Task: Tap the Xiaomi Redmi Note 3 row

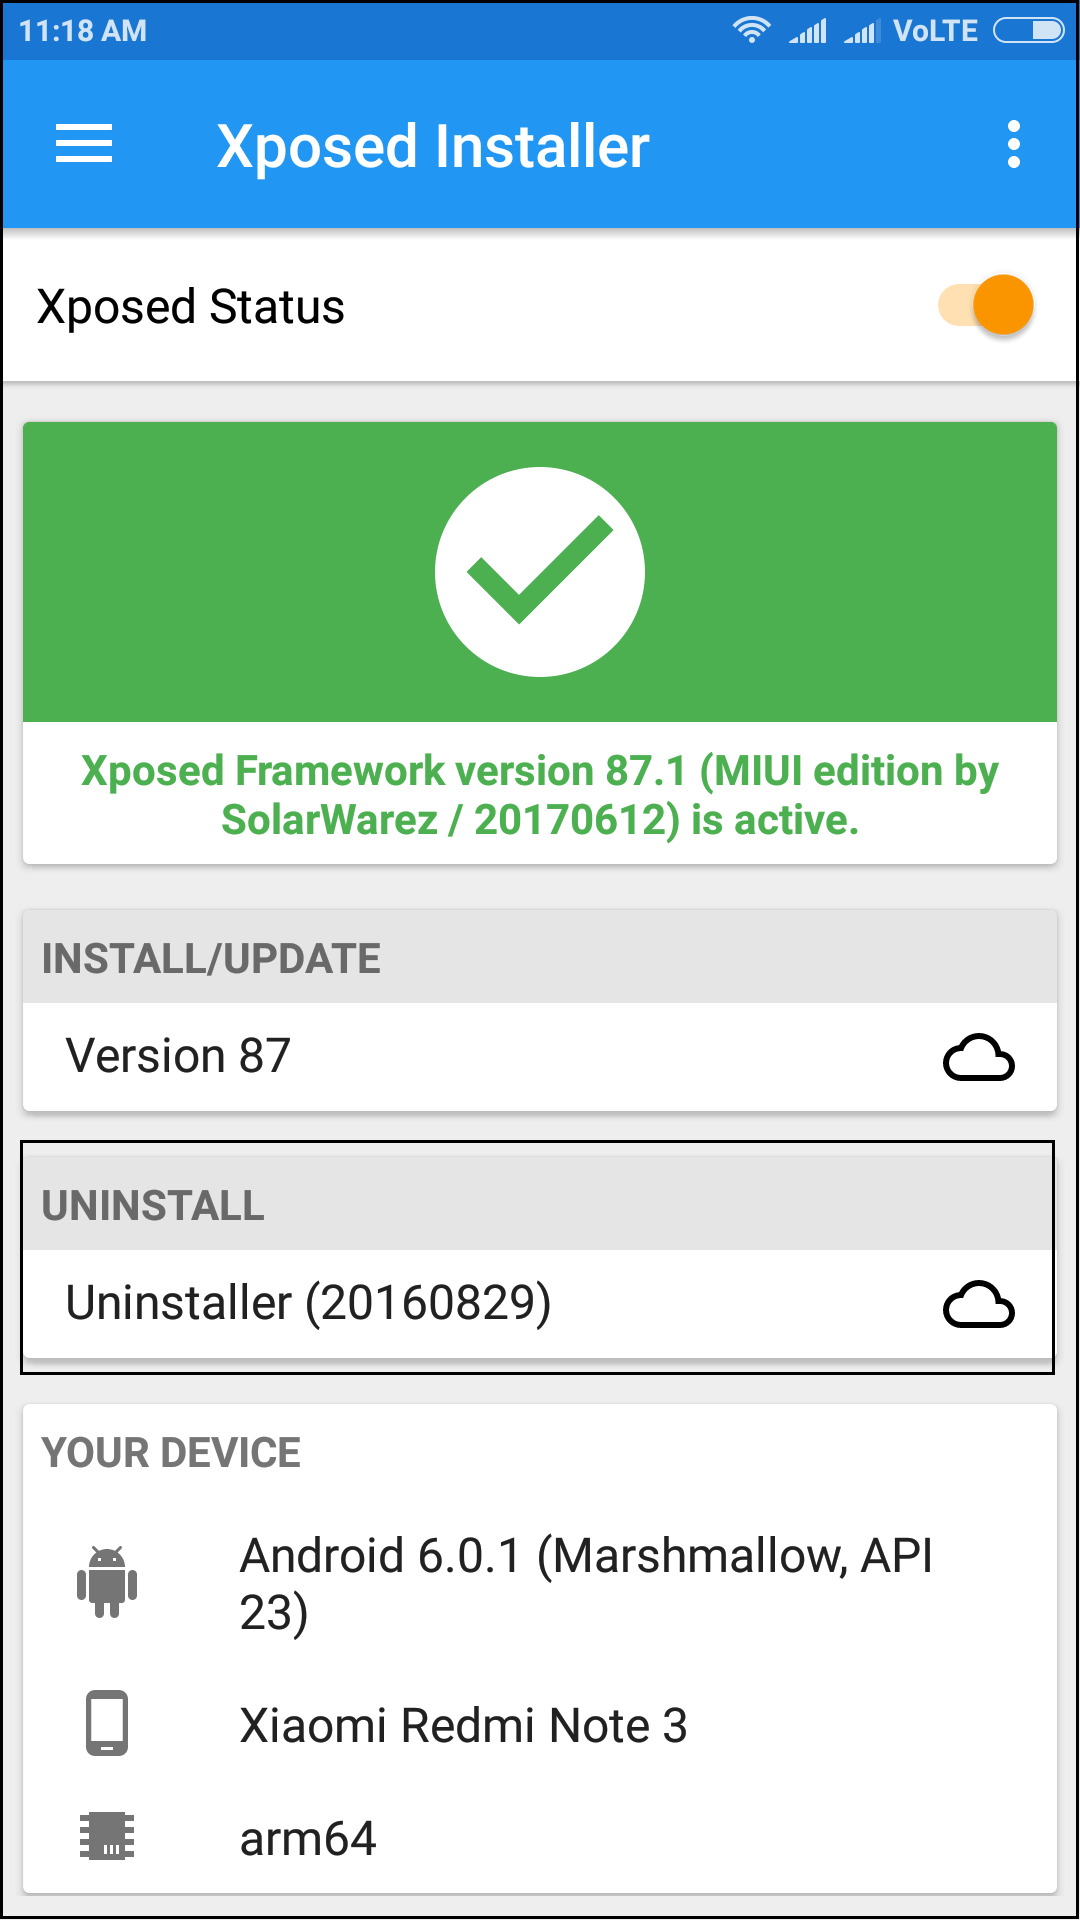Action: click(x=540, y=1724)
